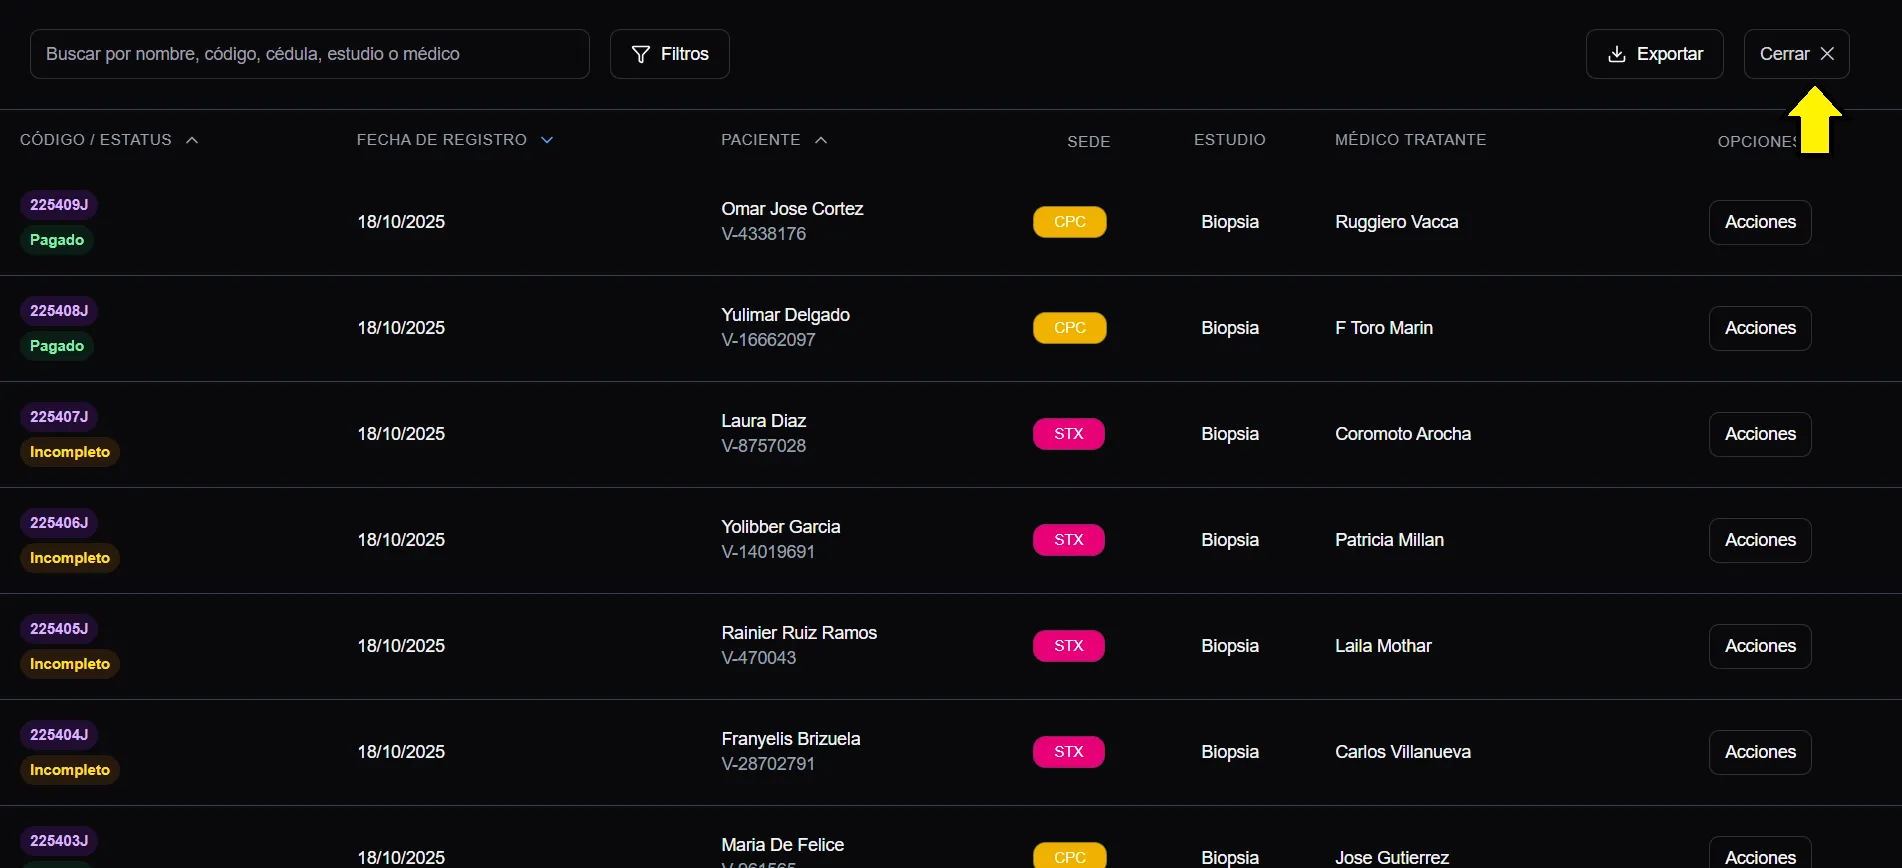Click the download icon in Exportar
Screen dimensions: 1902x868
point(1616,54)
